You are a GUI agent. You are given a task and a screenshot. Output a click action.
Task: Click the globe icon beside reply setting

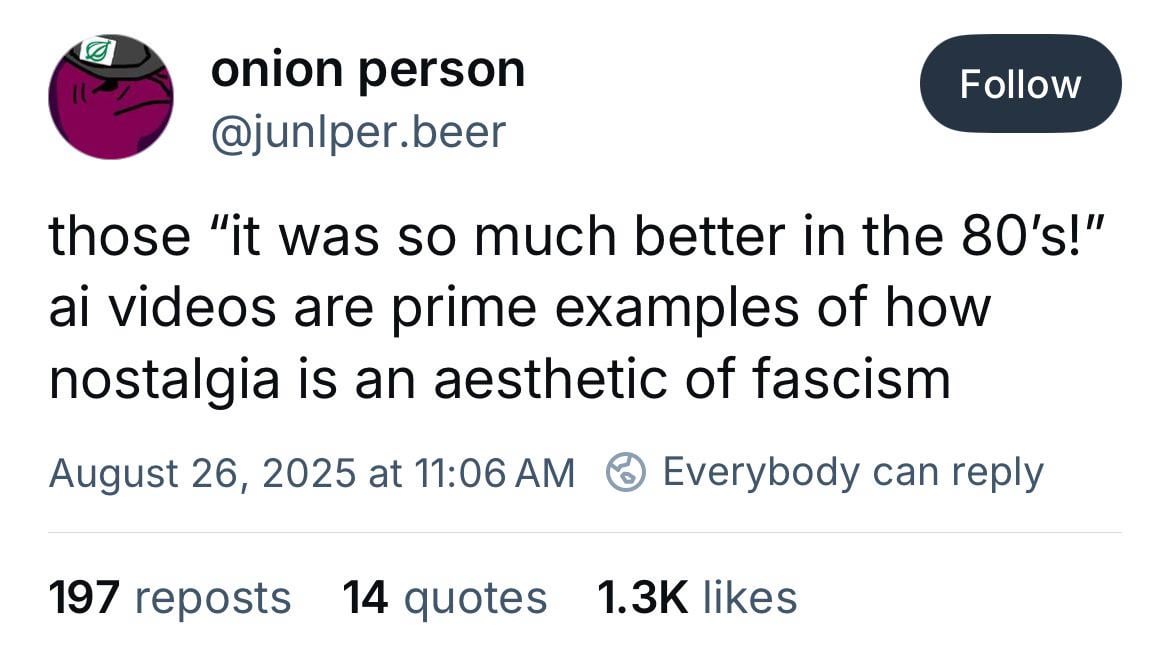pyautogui.click(x=625, y=472)
